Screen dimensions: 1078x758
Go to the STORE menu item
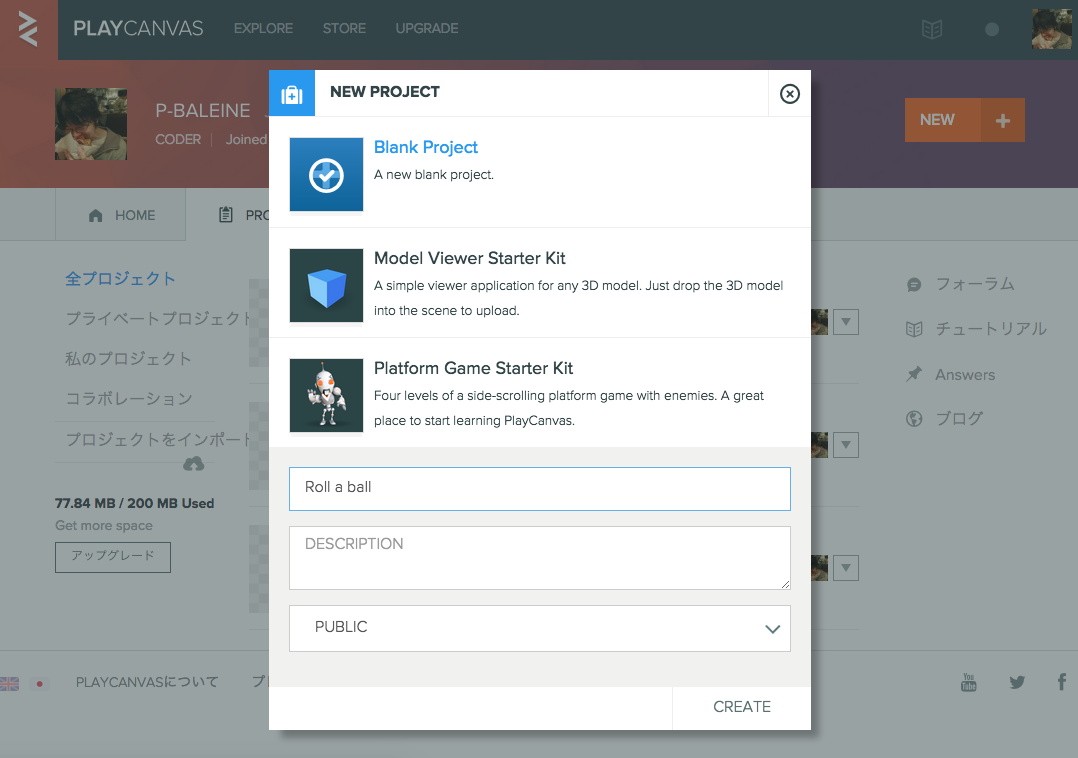point(344,29)
